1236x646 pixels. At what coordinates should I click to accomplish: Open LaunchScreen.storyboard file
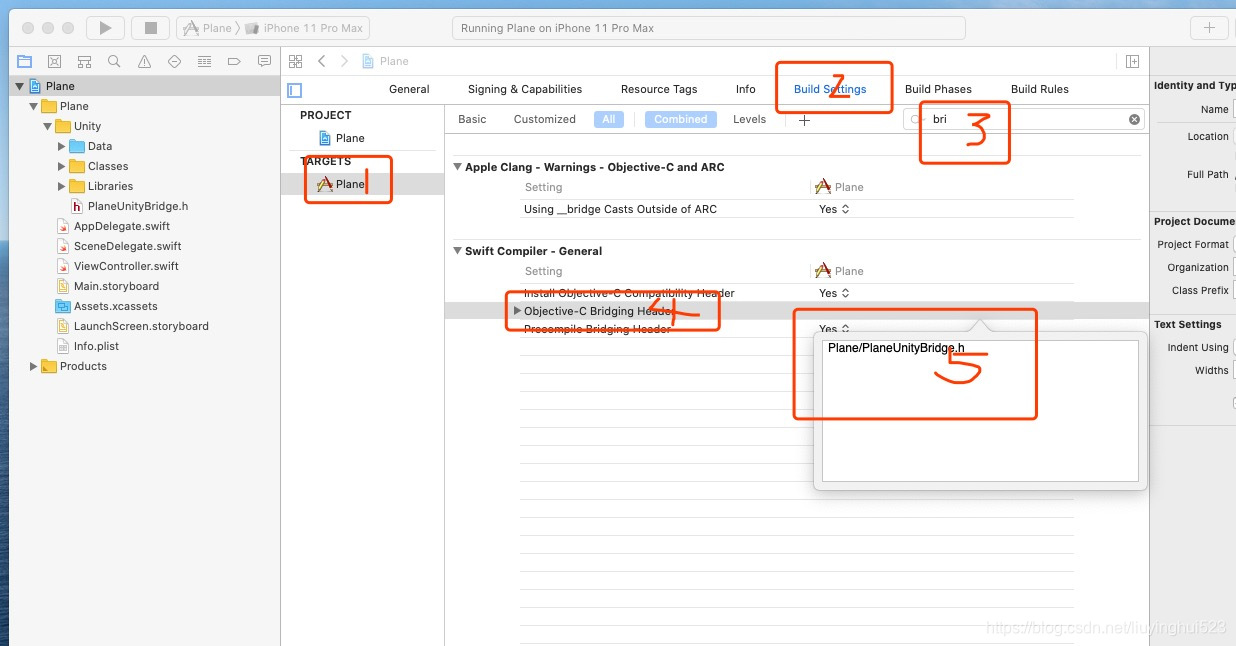coord(141,326)
